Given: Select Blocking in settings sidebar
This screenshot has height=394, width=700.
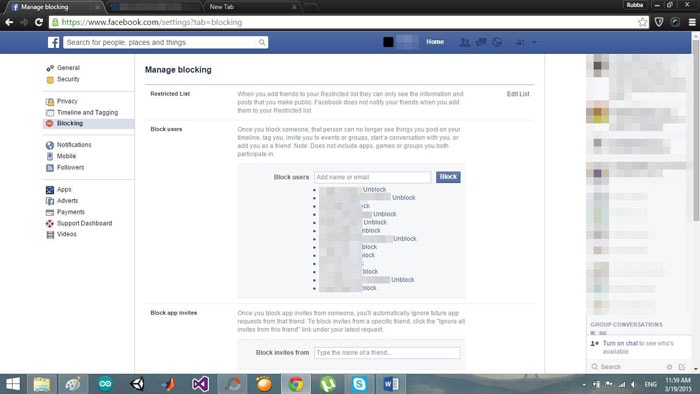Looking at the screenshot, I should tap(88, 124).
